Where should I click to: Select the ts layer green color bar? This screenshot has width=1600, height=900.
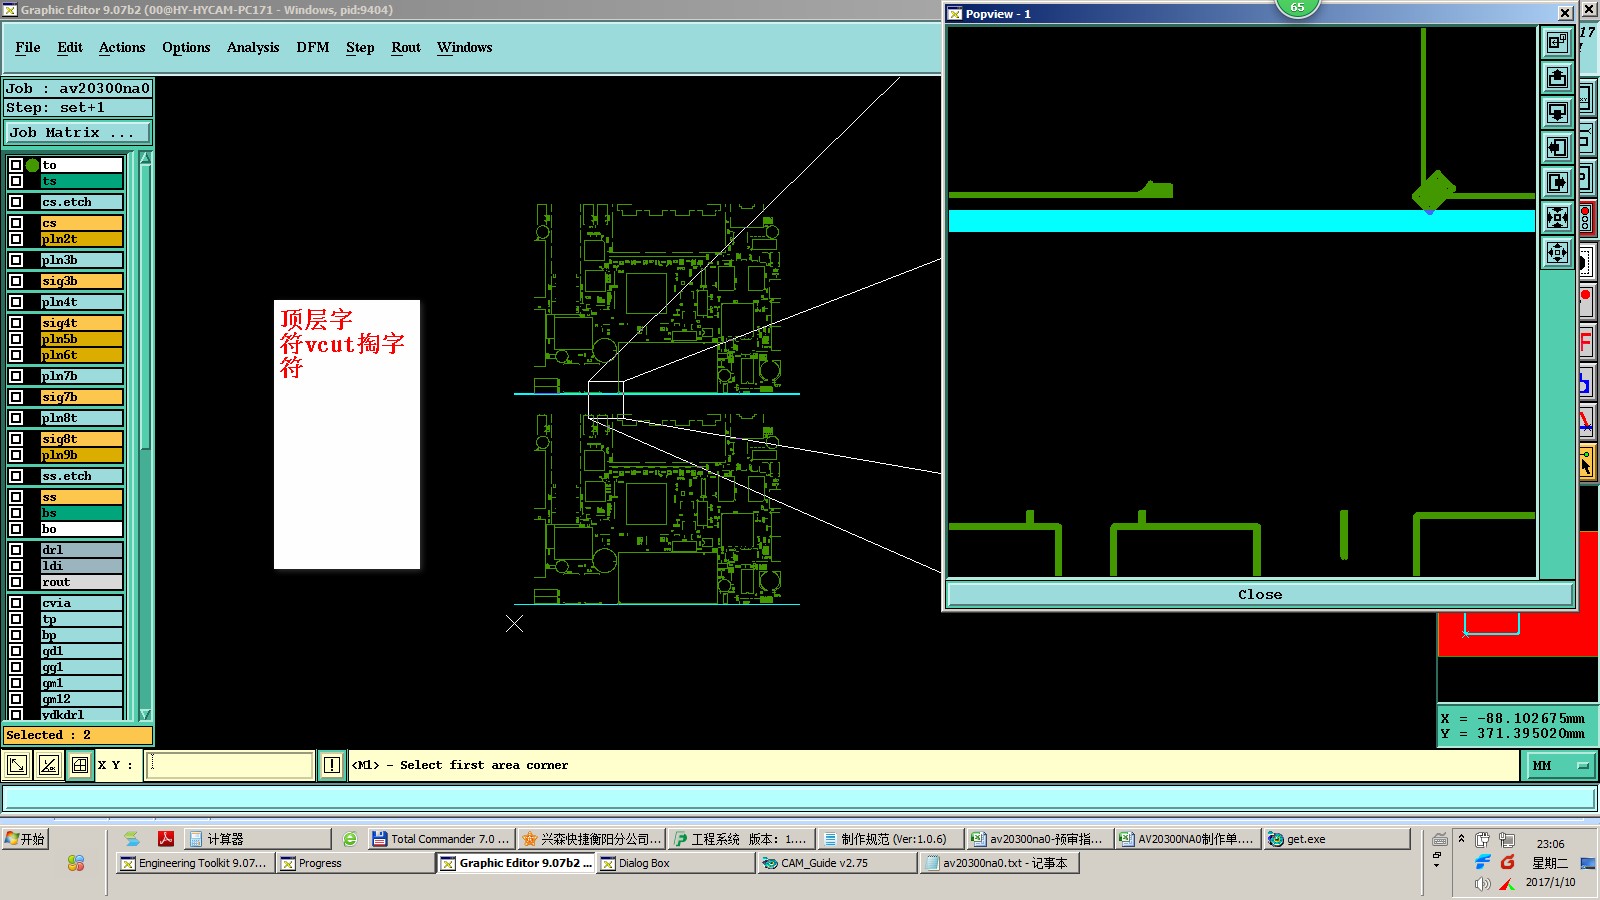pos(81,181)
